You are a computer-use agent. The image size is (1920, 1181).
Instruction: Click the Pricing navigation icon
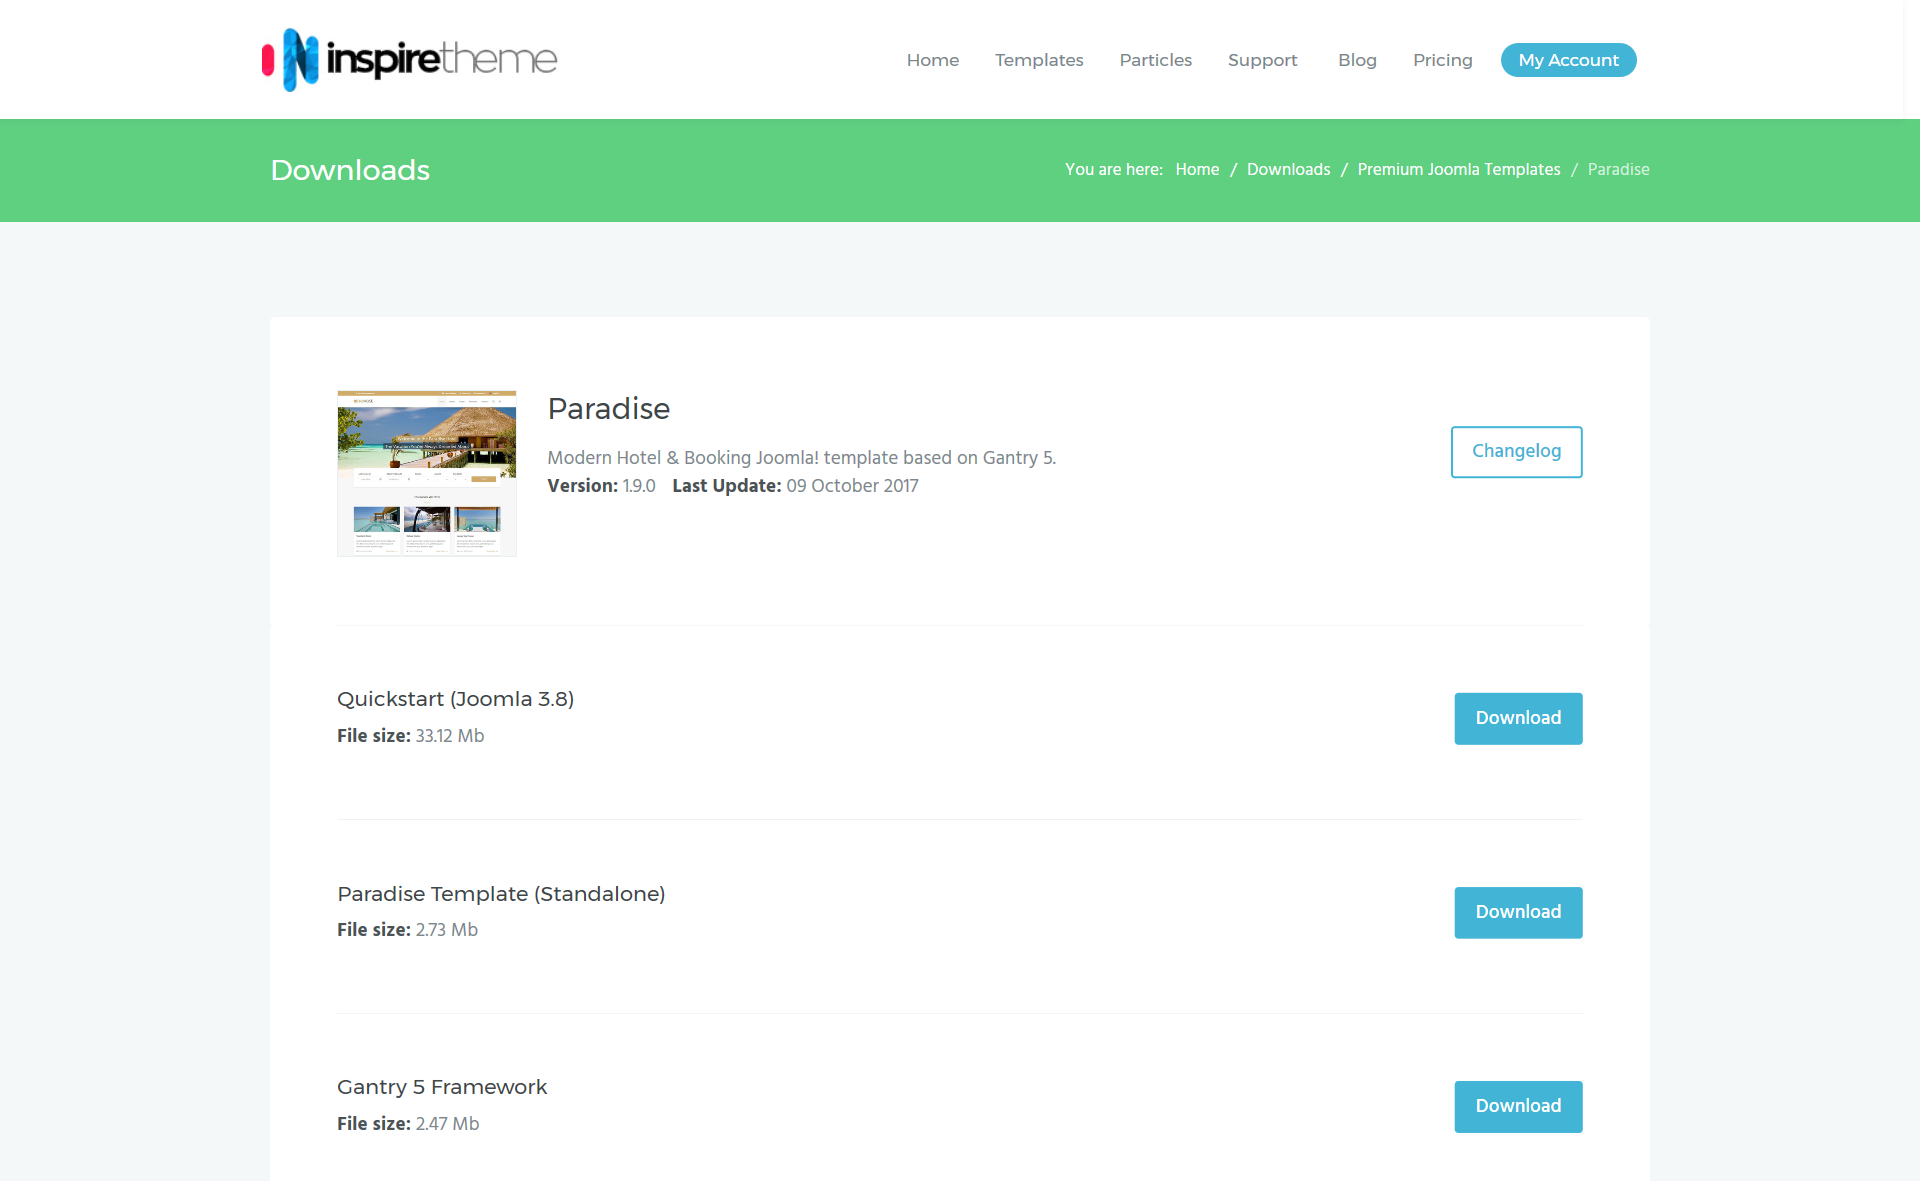coord(1443,59)
